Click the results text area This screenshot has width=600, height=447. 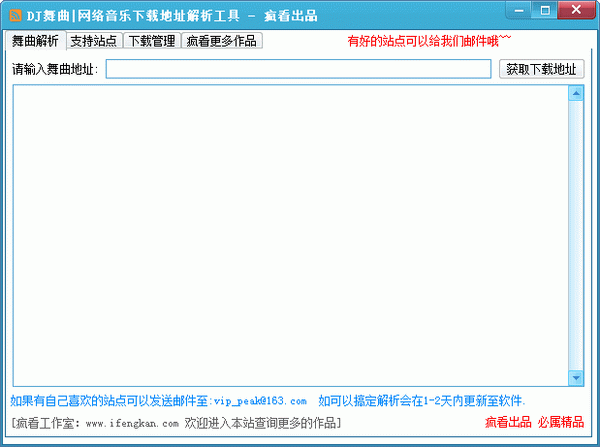[x=290, y=235]
